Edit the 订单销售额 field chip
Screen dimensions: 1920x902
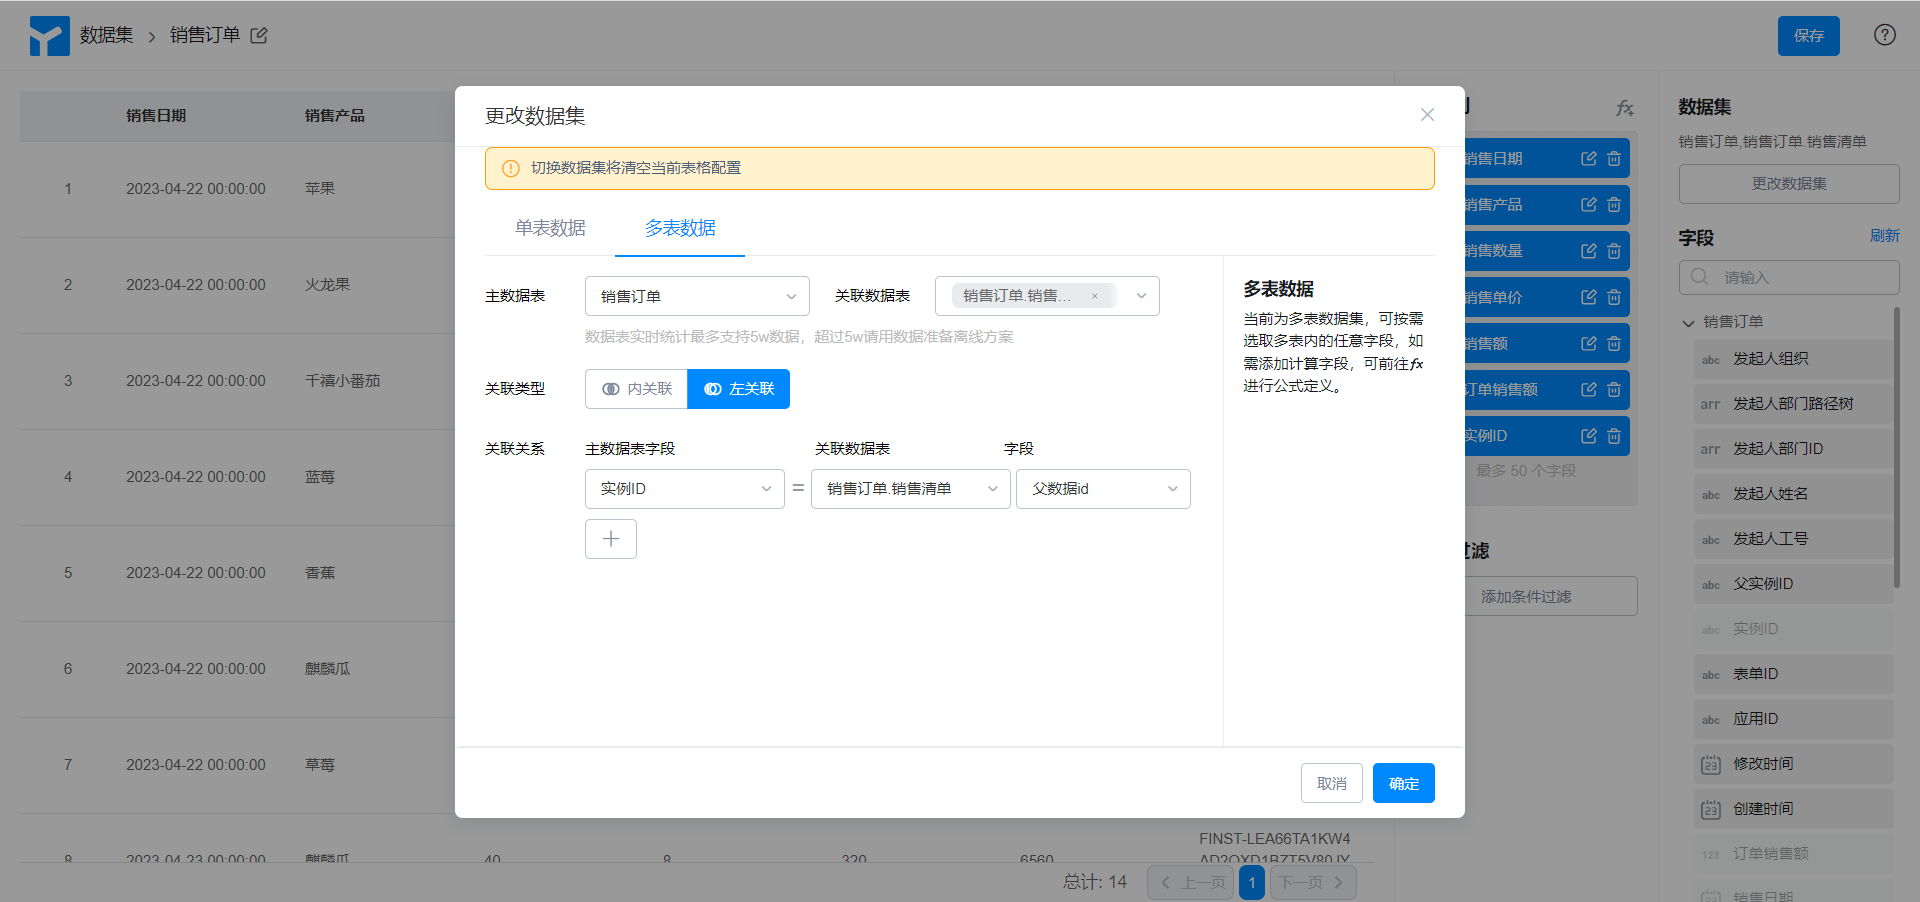tap(1588, 389)
